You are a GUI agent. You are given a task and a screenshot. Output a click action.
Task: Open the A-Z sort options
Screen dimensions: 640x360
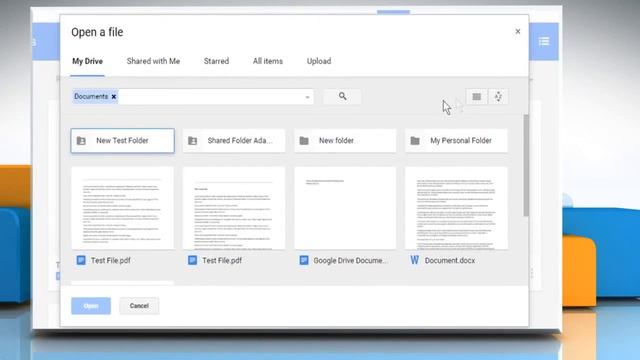pos(498,97)
